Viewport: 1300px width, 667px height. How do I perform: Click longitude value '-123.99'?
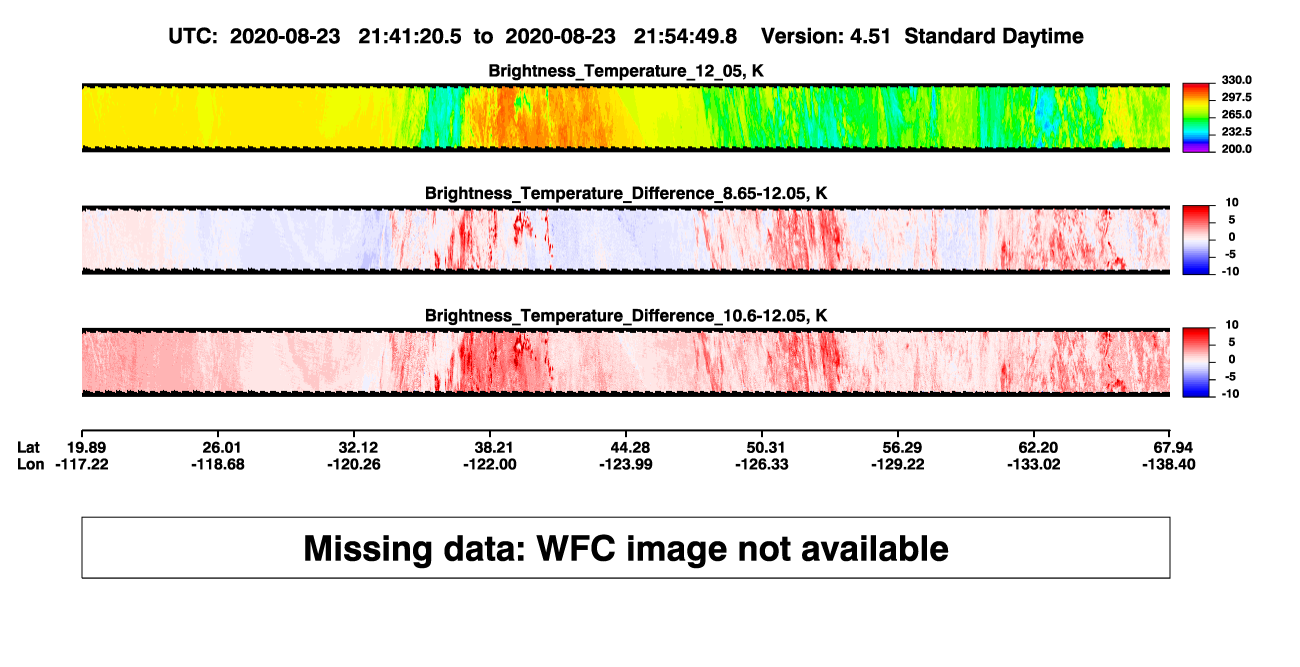[x=626, y=464]
